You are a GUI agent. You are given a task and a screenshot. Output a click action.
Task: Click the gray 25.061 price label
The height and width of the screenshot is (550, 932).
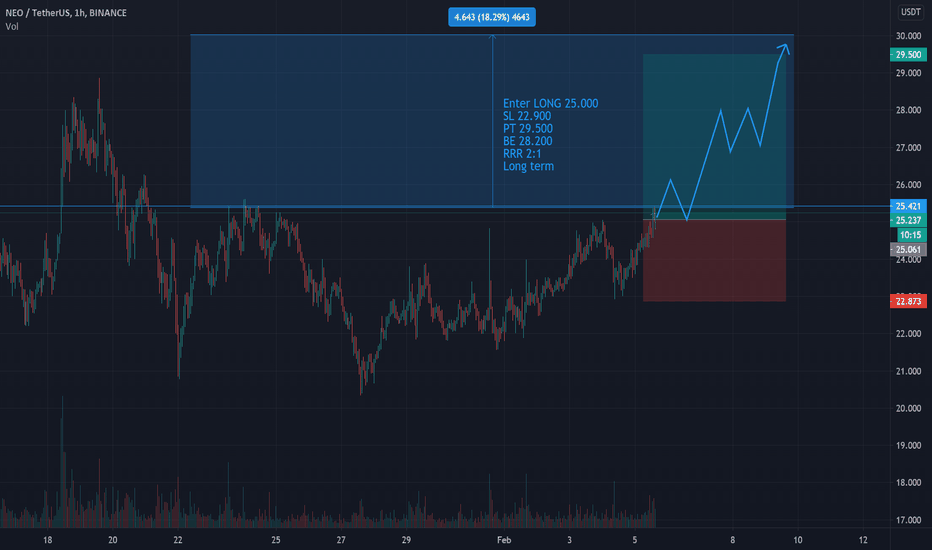(x=908, y=250)
